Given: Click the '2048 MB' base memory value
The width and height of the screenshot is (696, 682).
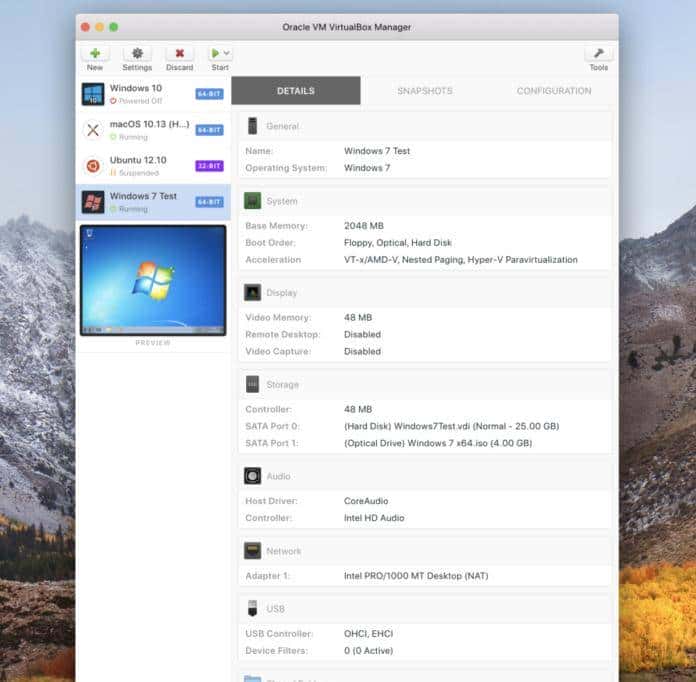Looking at the screenshot, I should (364, 226).
